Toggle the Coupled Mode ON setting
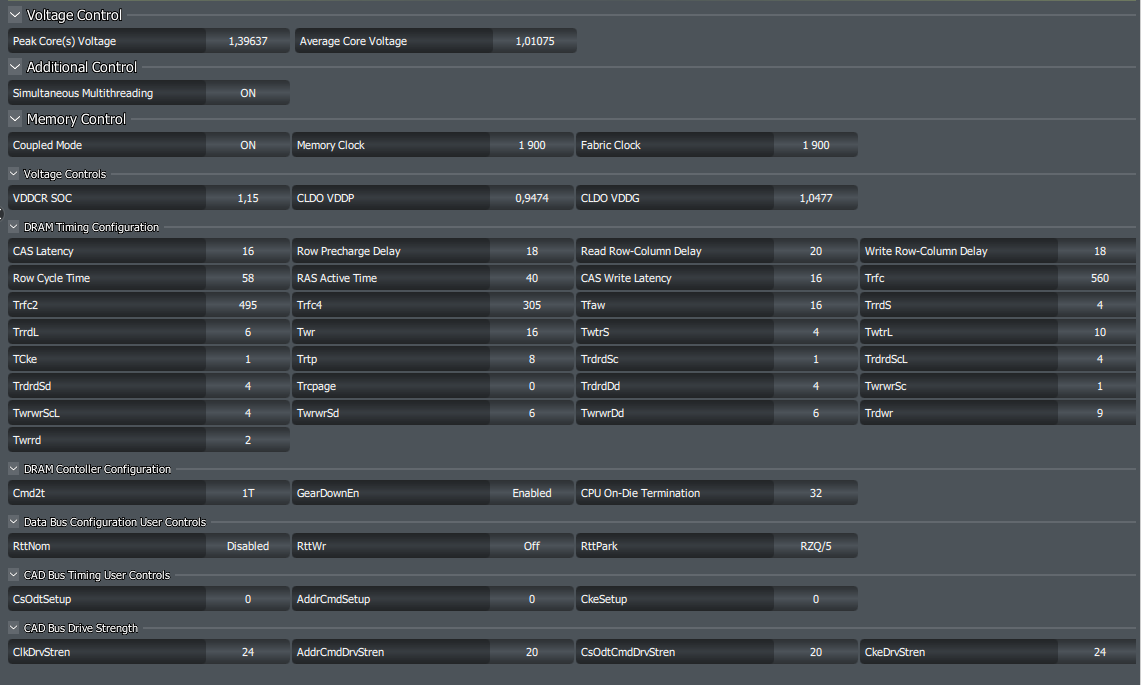 pyautogui.click(x=248, y=145)
